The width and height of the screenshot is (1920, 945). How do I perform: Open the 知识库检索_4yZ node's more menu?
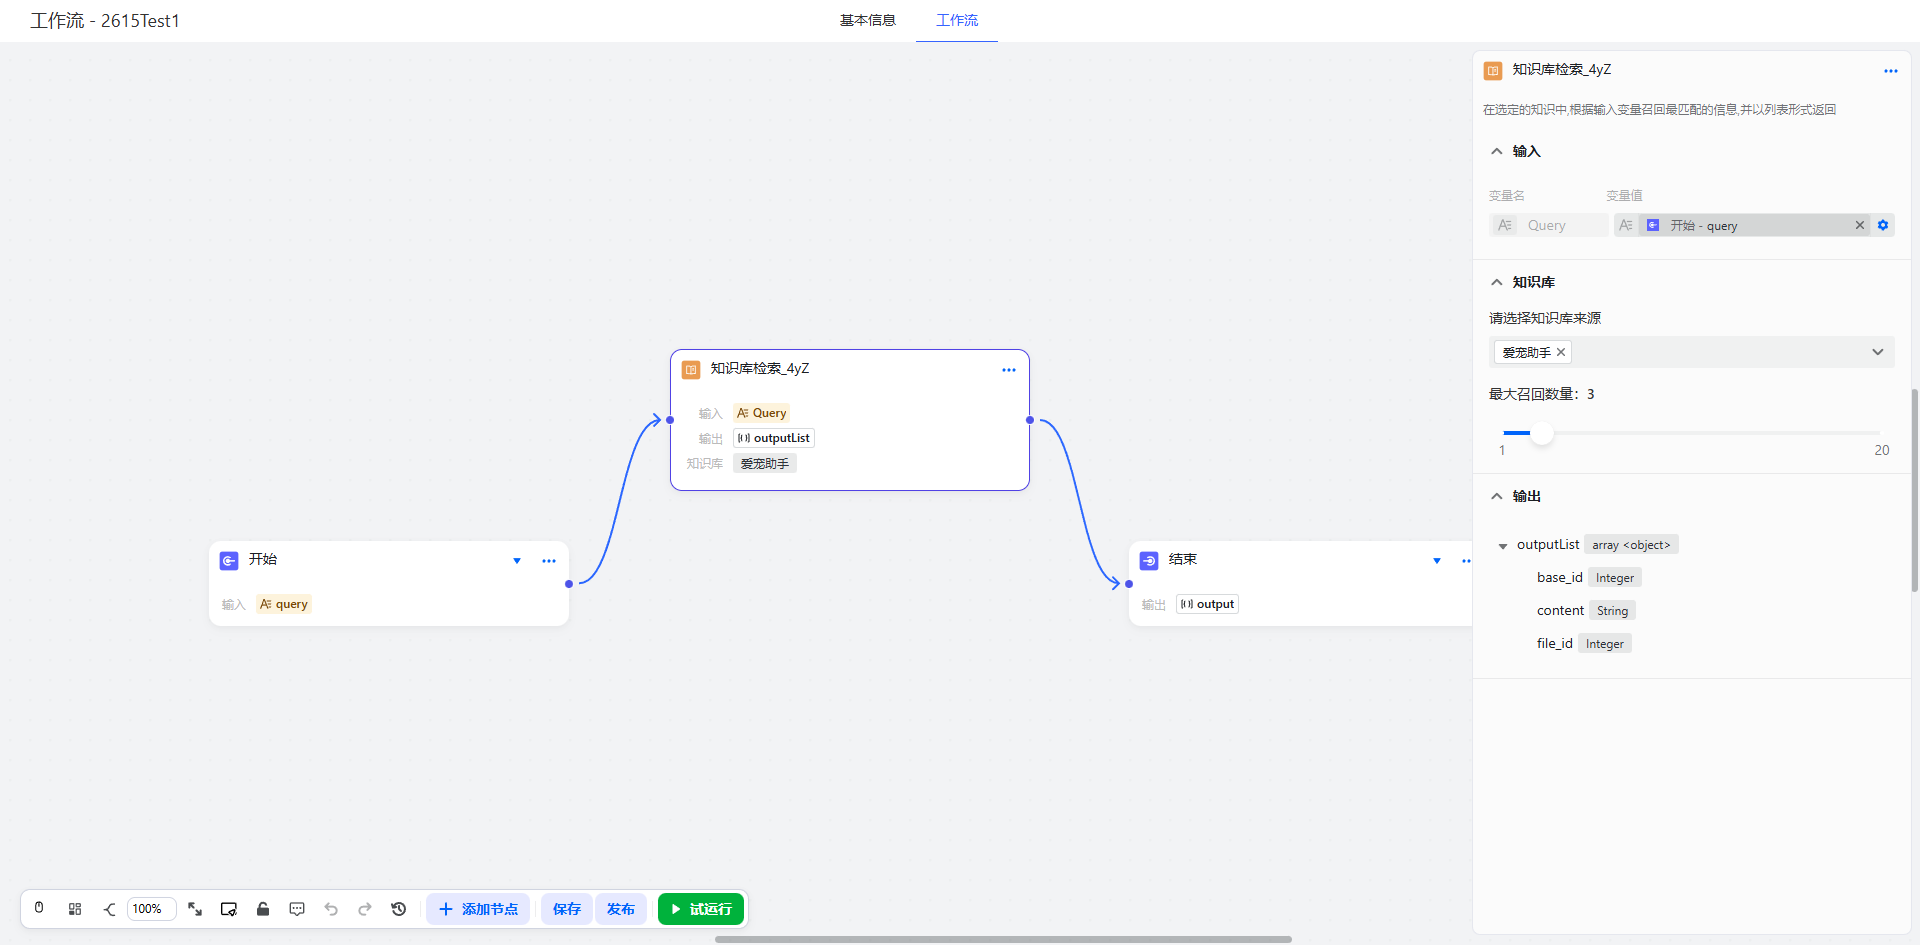(x=1008, y=370)
